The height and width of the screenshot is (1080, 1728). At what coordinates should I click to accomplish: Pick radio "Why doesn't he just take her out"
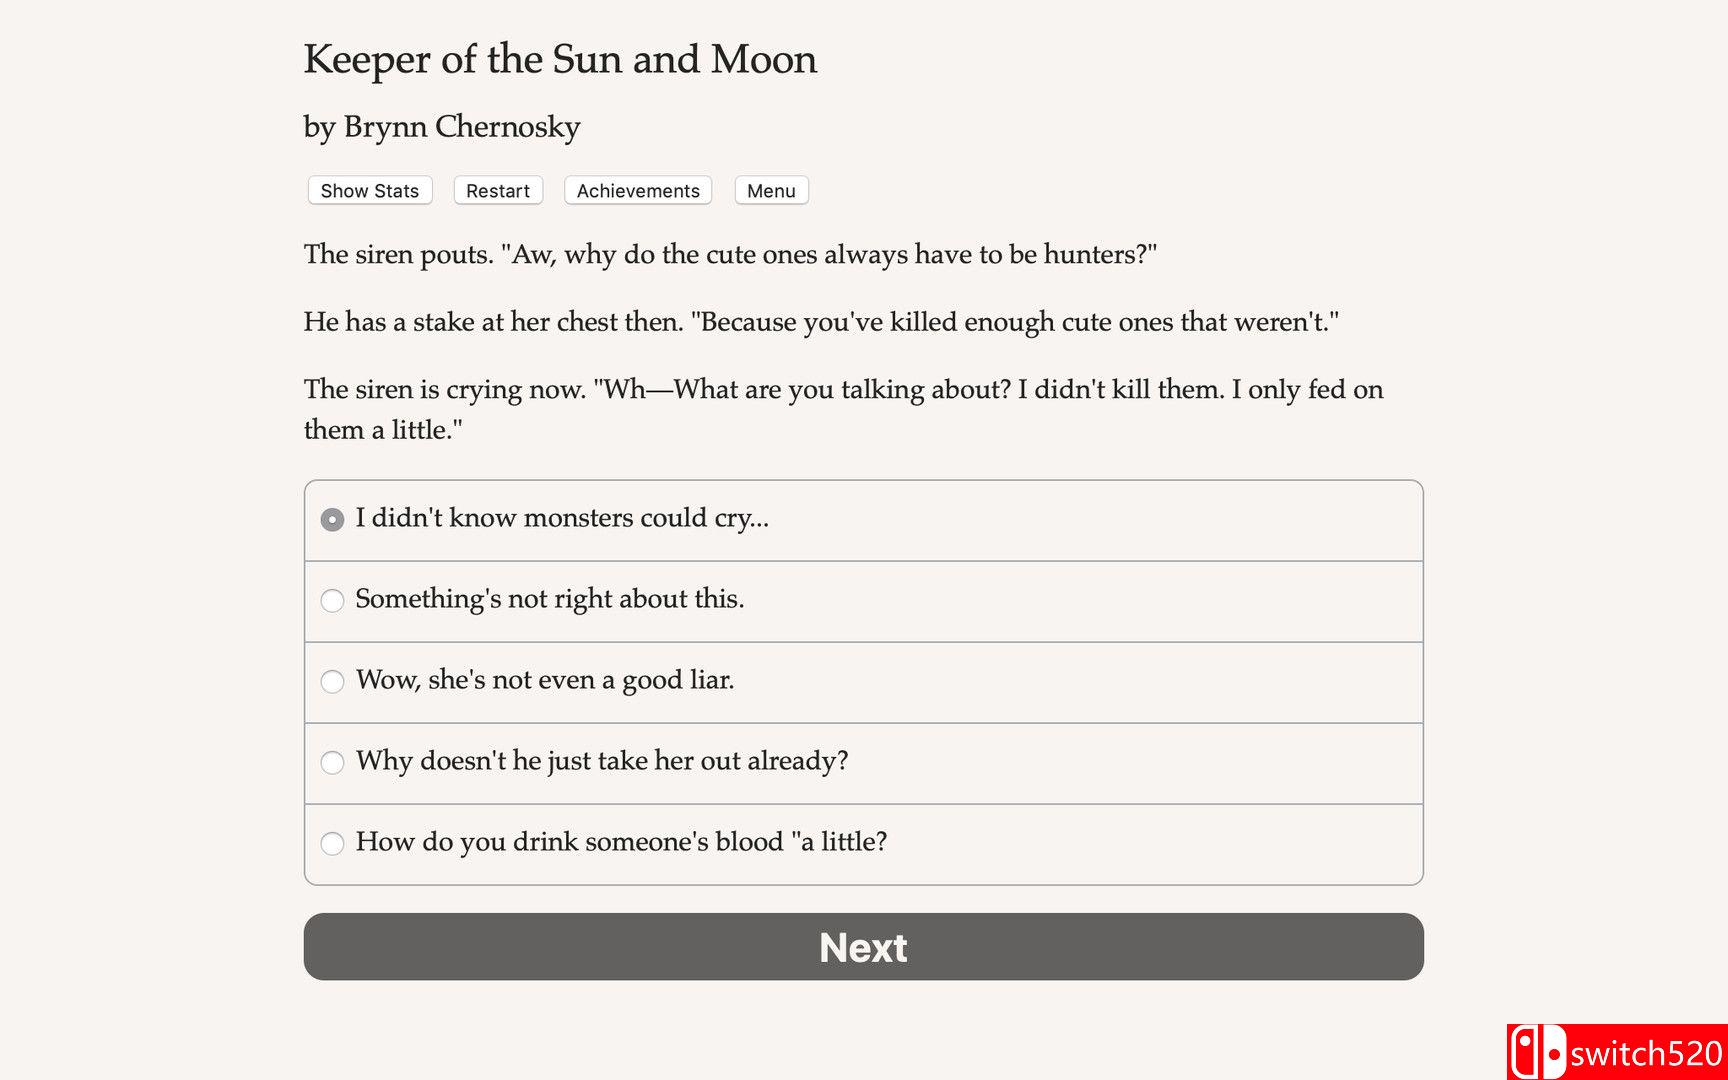point(332,762)
